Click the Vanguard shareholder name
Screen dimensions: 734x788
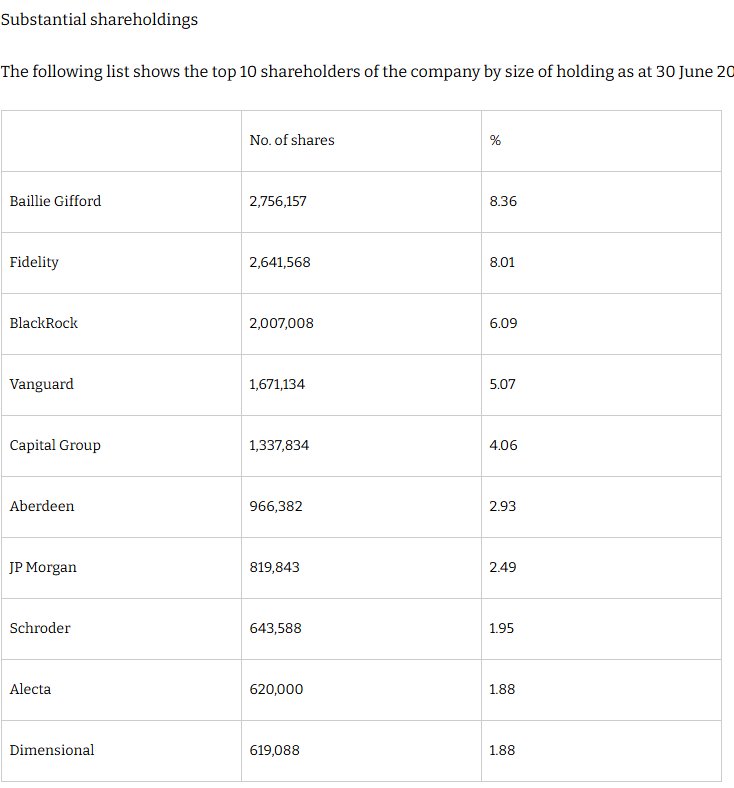[42, 384]
